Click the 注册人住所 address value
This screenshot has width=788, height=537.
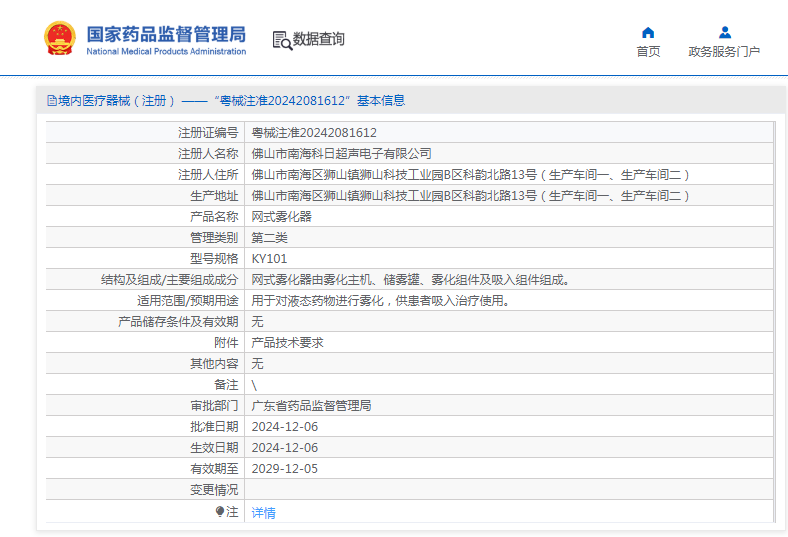pos(471,175)
